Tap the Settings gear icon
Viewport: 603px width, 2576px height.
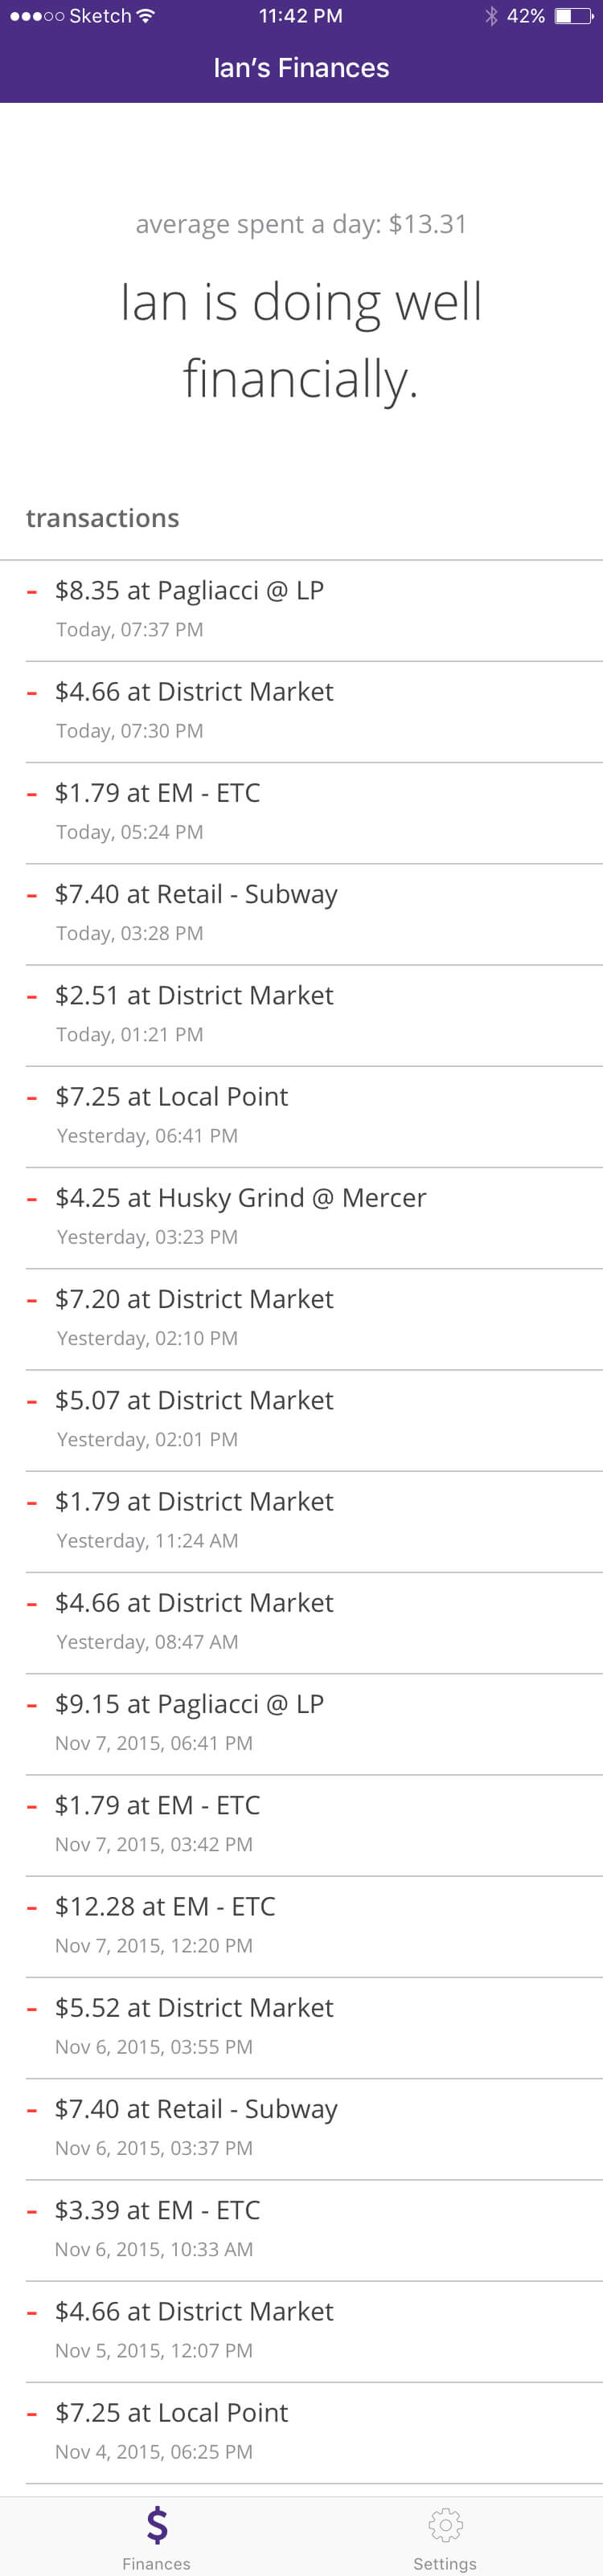pos(445,2524)
